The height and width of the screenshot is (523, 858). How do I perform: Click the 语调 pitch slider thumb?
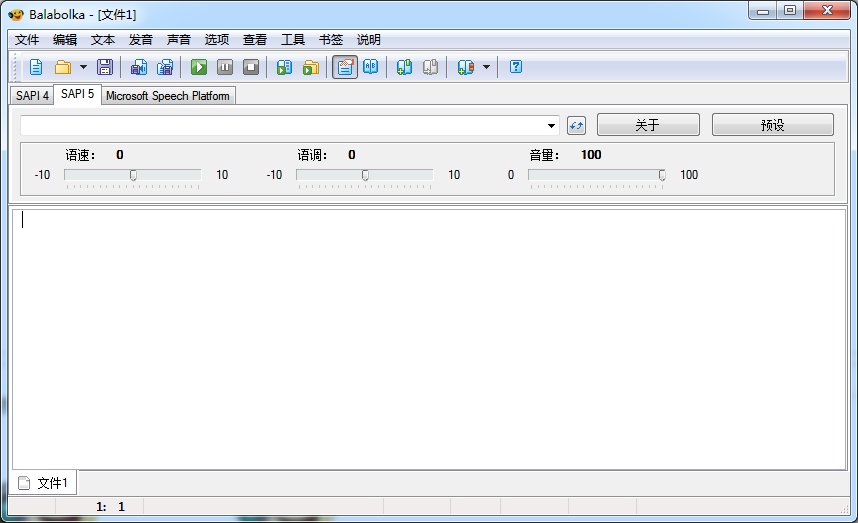click(365, 175)
